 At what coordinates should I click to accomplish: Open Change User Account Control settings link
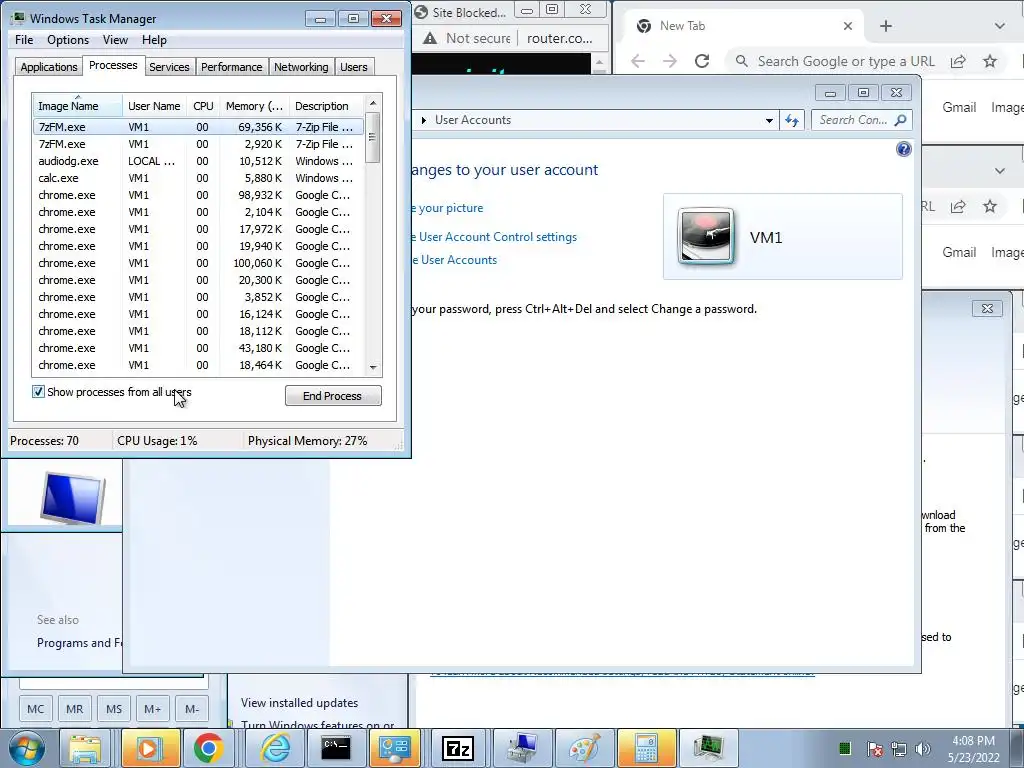pyautogui.click(x=494, y=237)
